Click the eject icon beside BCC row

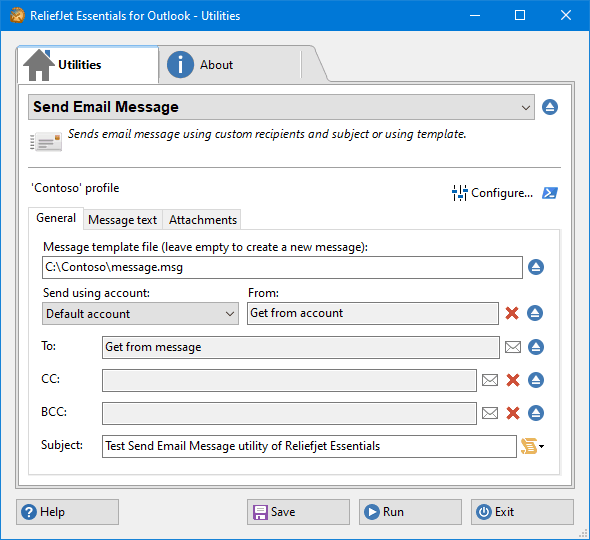point(536,413)
